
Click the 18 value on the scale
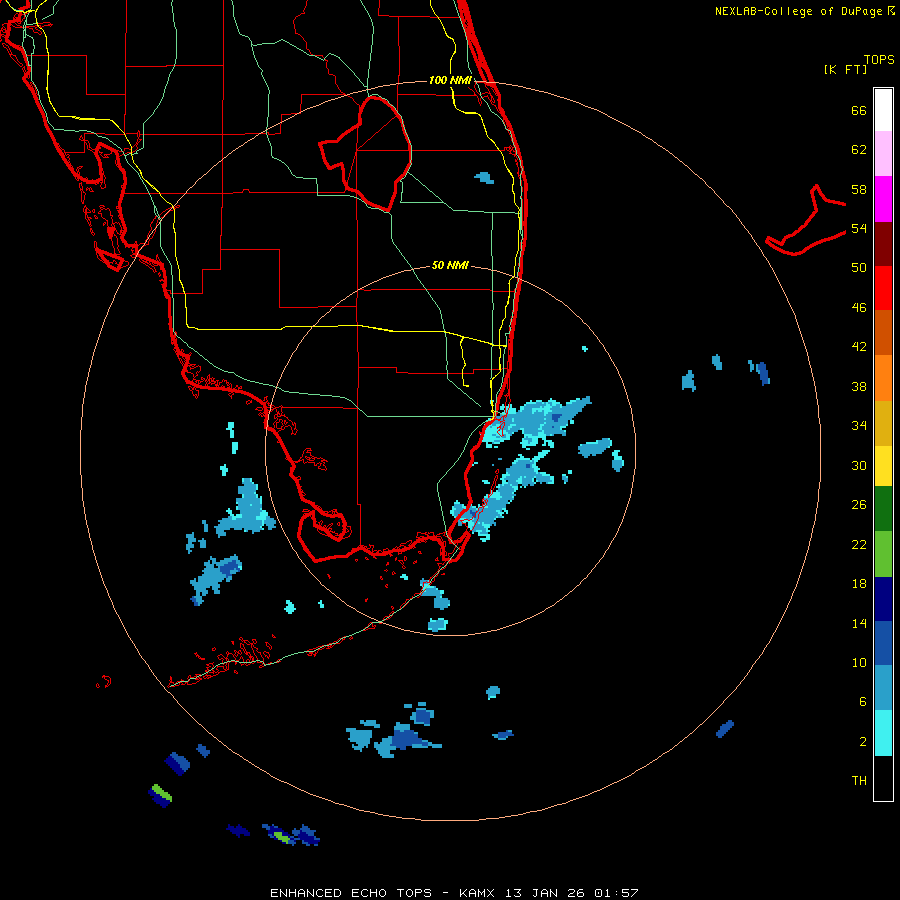tap(859, 584)
